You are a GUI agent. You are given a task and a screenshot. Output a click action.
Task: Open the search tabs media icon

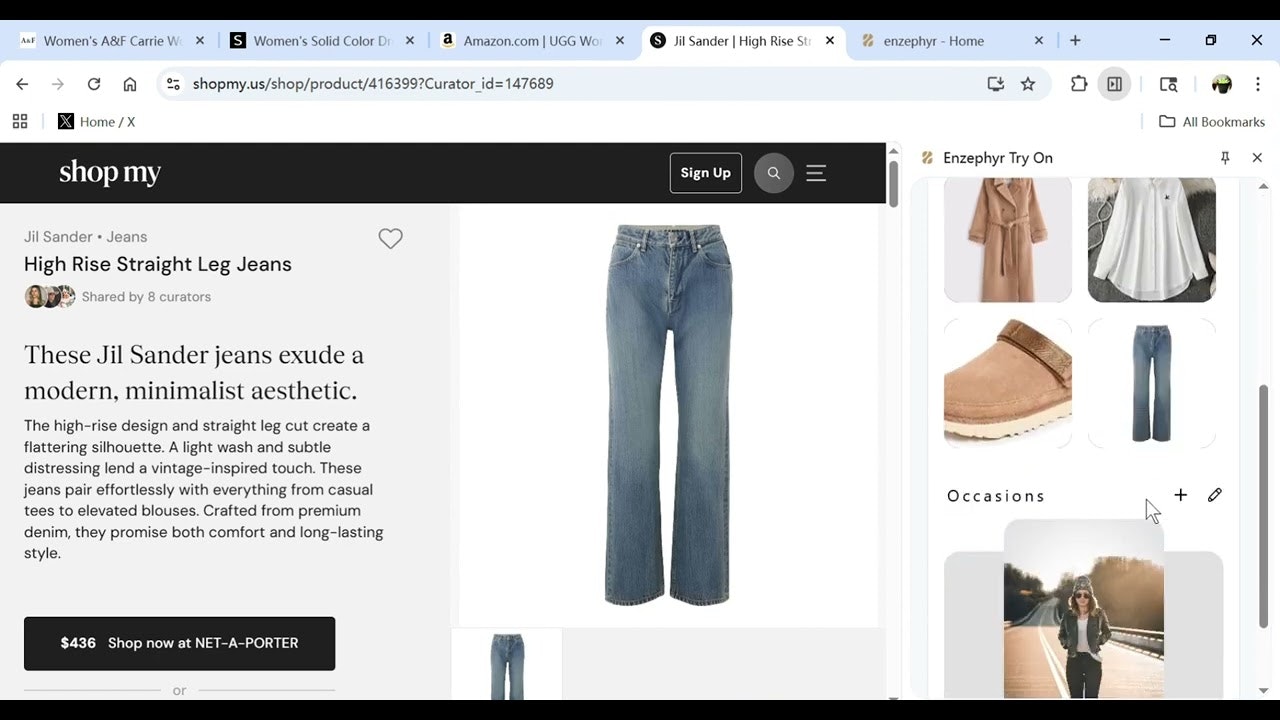(x=1168, y=84)
